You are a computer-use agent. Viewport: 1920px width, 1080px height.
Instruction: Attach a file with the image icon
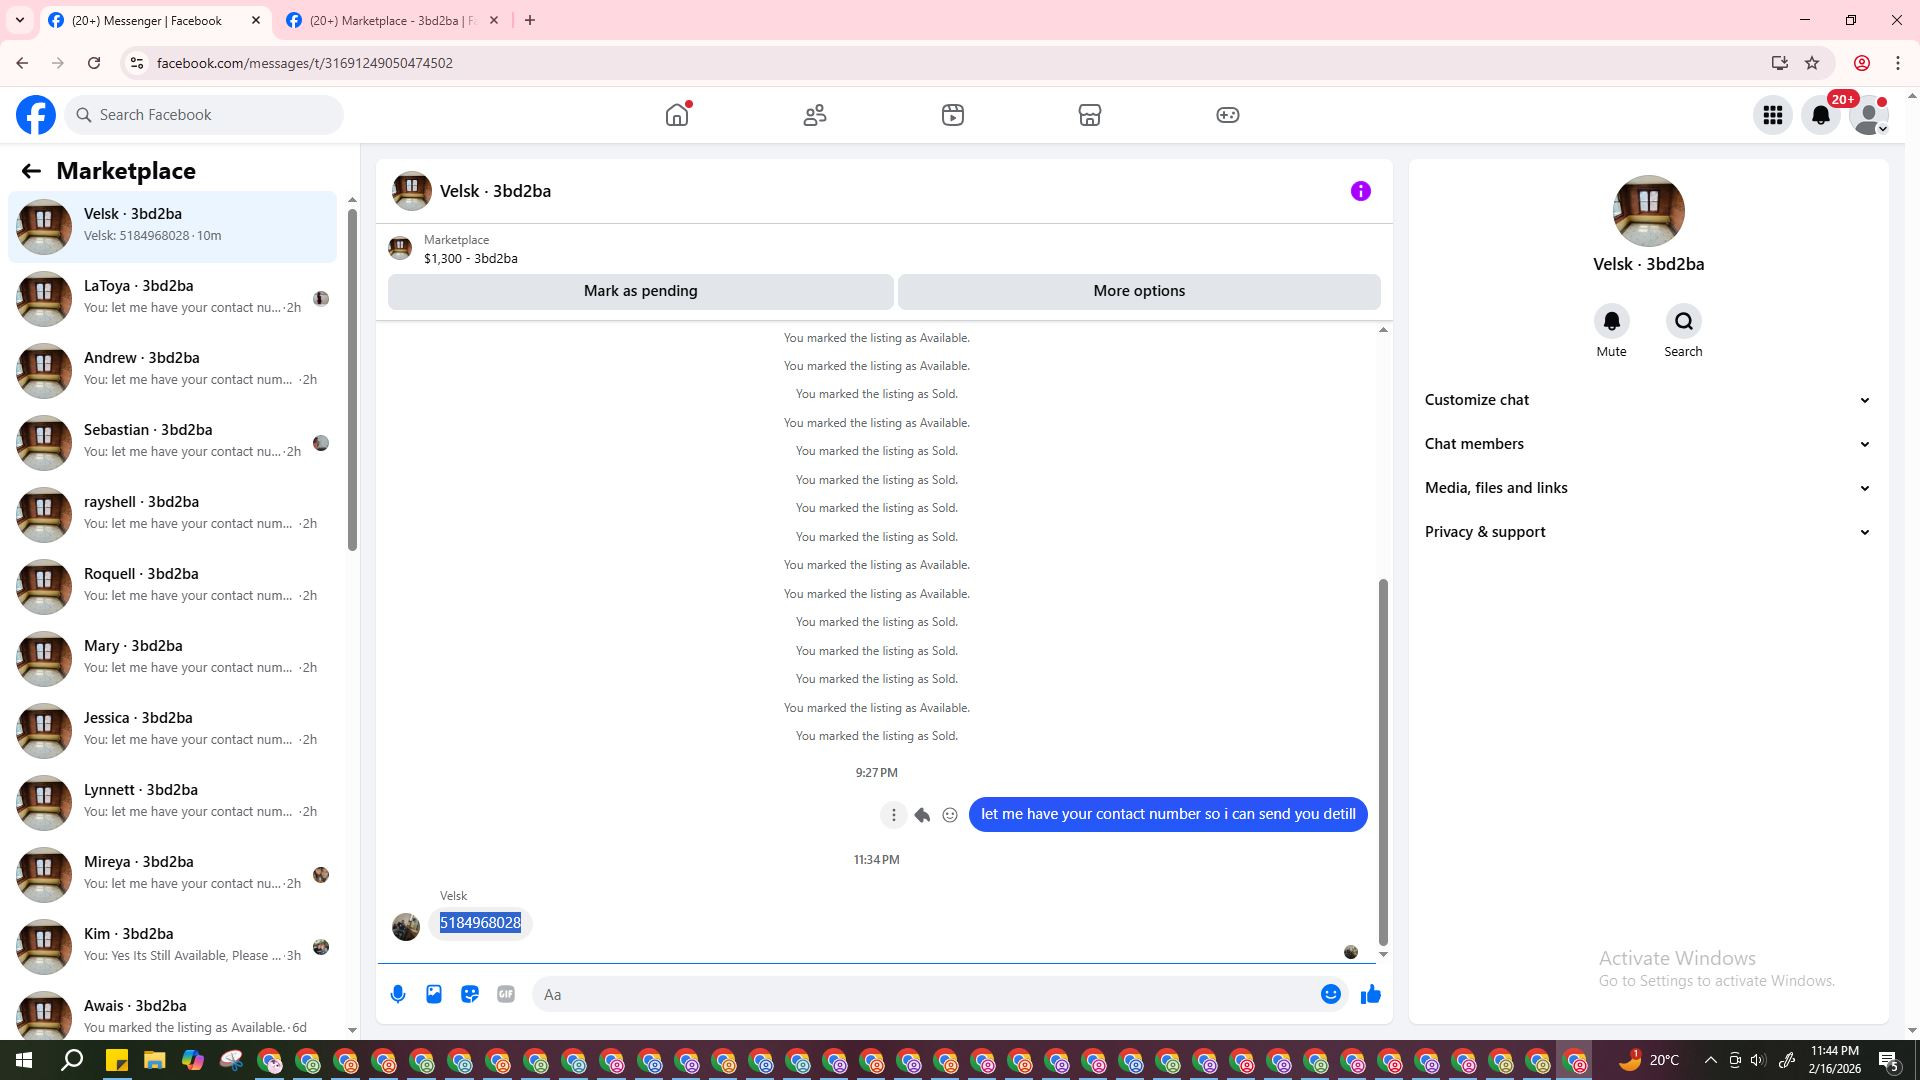click(x=434, y=994)
